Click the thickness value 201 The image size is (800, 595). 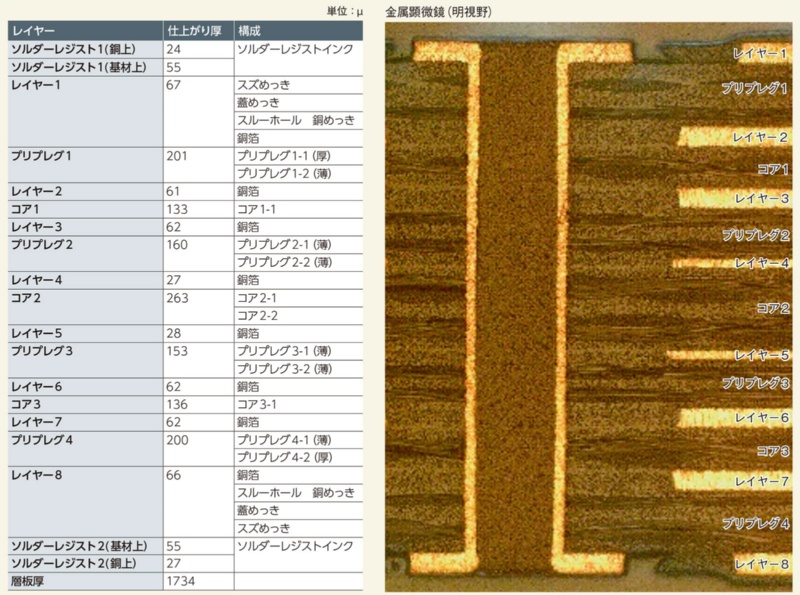[180, 156]
